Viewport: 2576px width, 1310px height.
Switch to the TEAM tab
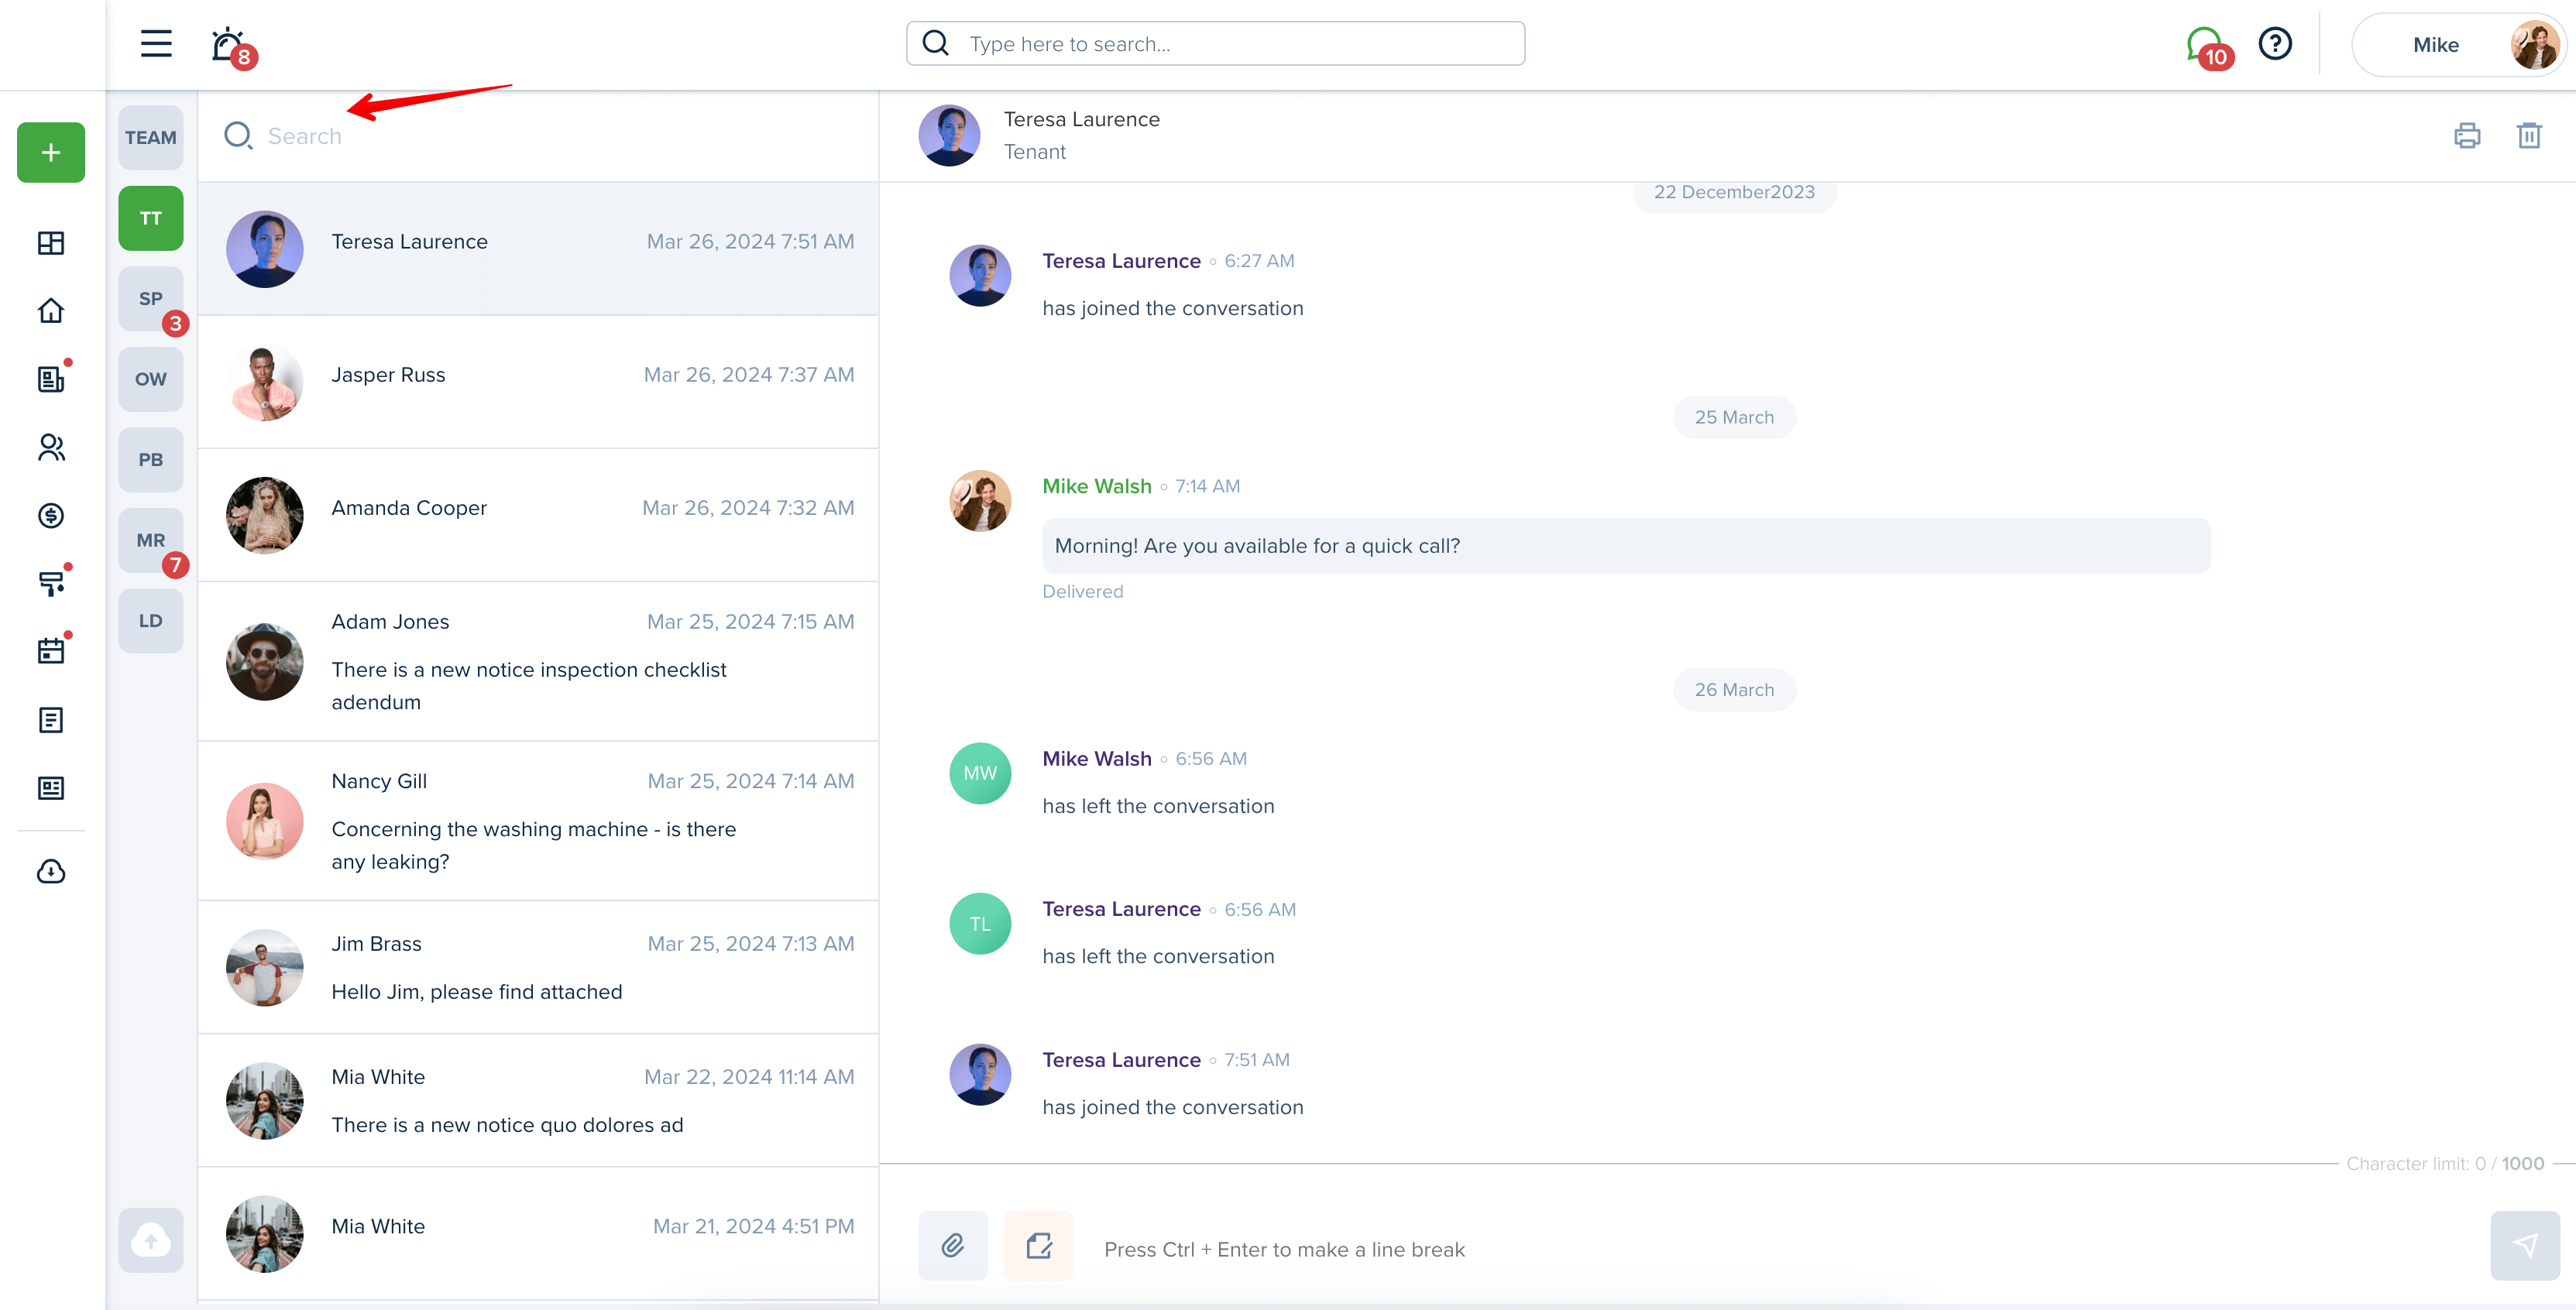(151, 138)
